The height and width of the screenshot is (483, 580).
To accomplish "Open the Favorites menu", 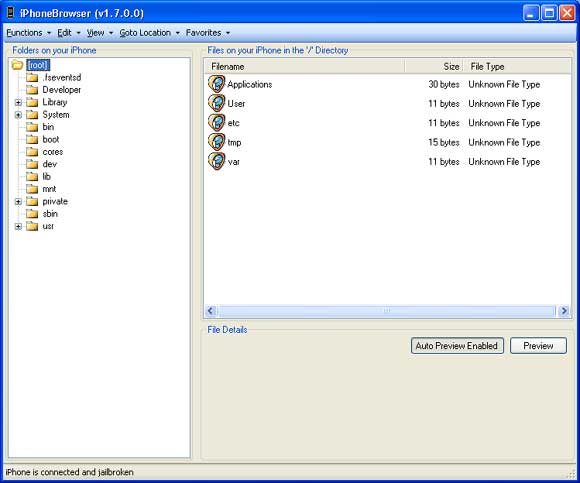I will click(x=208, y=33).
